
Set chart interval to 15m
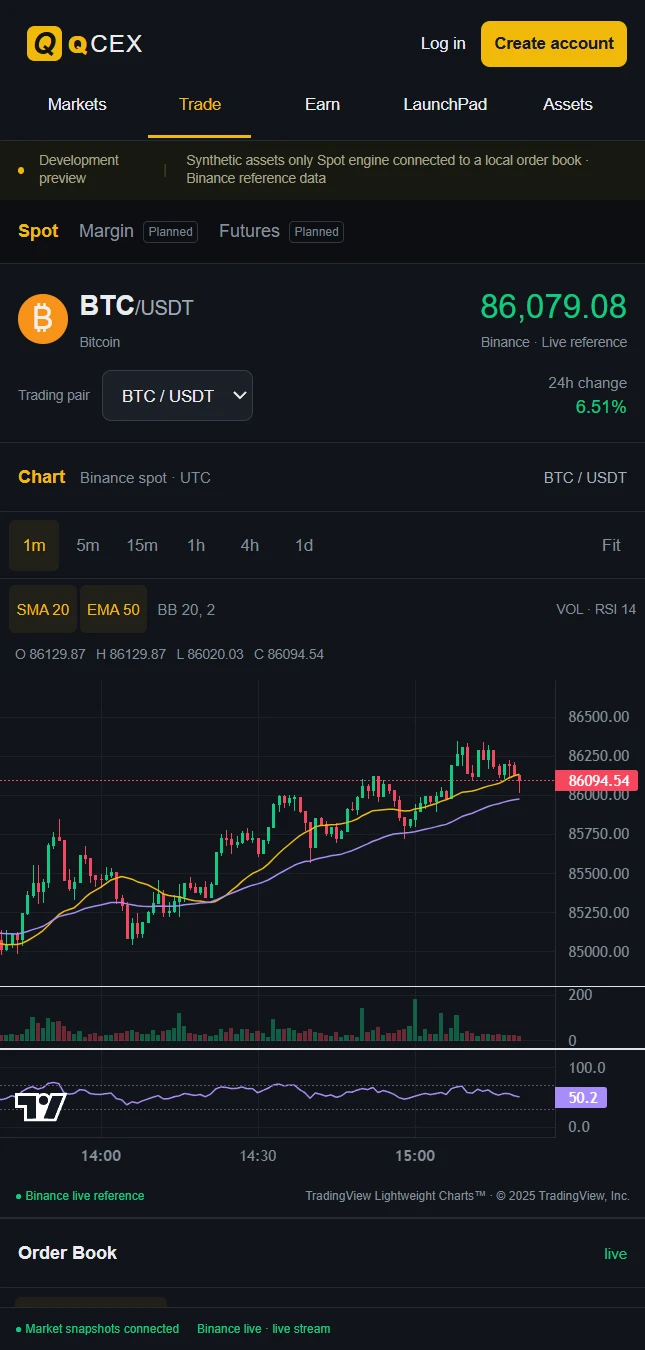tap(142, 545)
